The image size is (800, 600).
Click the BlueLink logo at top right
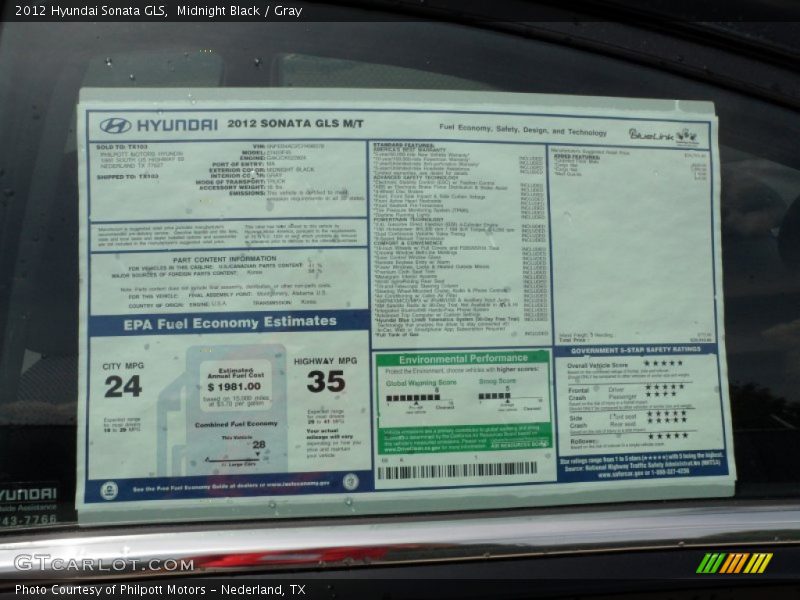tap(663, 136)
